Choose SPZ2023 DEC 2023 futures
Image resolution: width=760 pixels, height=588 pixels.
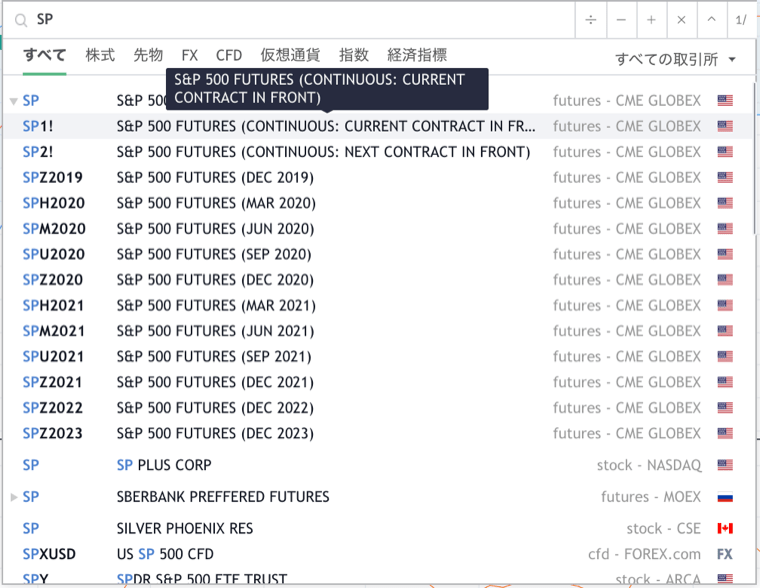coord(378,433)
